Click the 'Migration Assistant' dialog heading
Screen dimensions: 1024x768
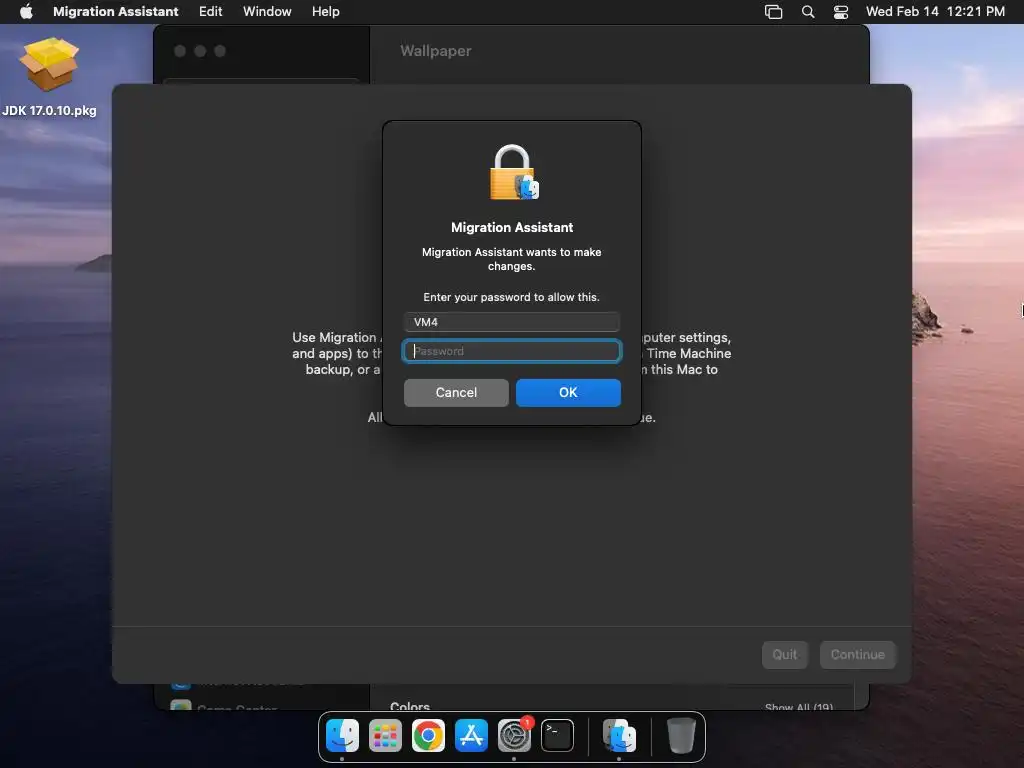point(512,227)
